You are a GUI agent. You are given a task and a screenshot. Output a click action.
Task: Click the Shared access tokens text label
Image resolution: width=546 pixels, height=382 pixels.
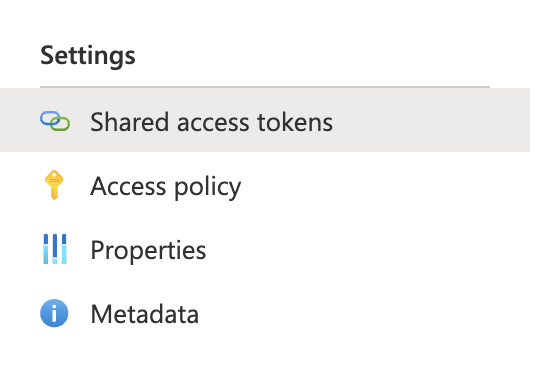click(x=212, y=122)
